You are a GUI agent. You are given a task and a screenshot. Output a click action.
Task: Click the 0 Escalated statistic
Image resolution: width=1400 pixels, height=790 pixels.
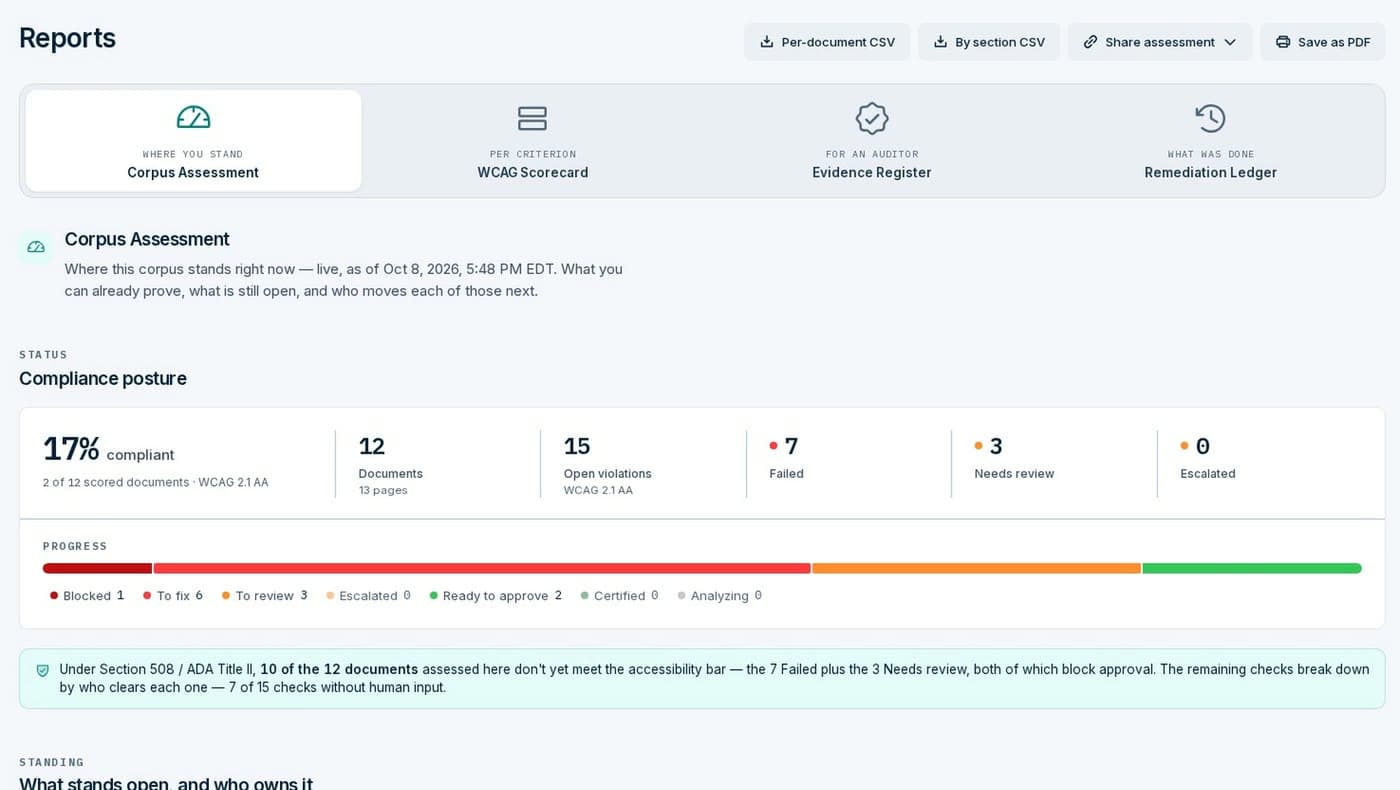[1207, 457]
